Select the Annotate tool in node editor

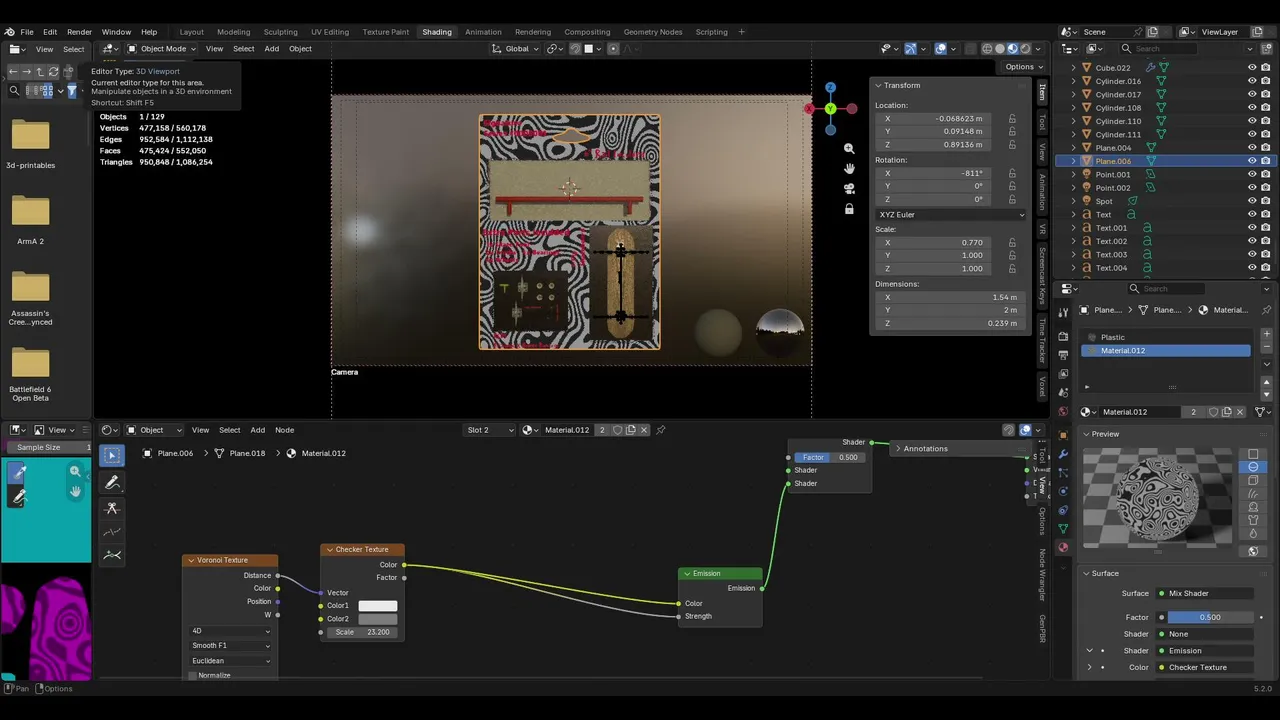point(112,482)
